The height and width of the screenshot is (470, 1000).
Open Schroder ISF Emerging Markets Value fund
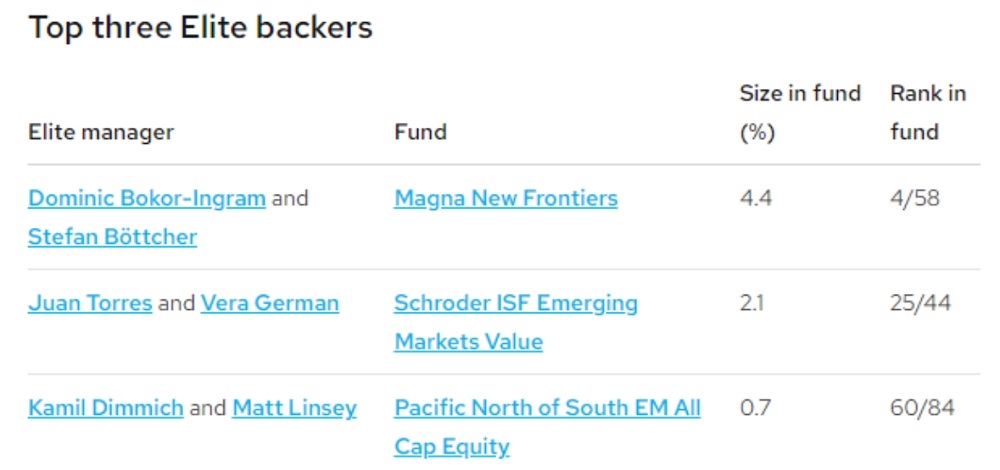(x=516, y=322)
